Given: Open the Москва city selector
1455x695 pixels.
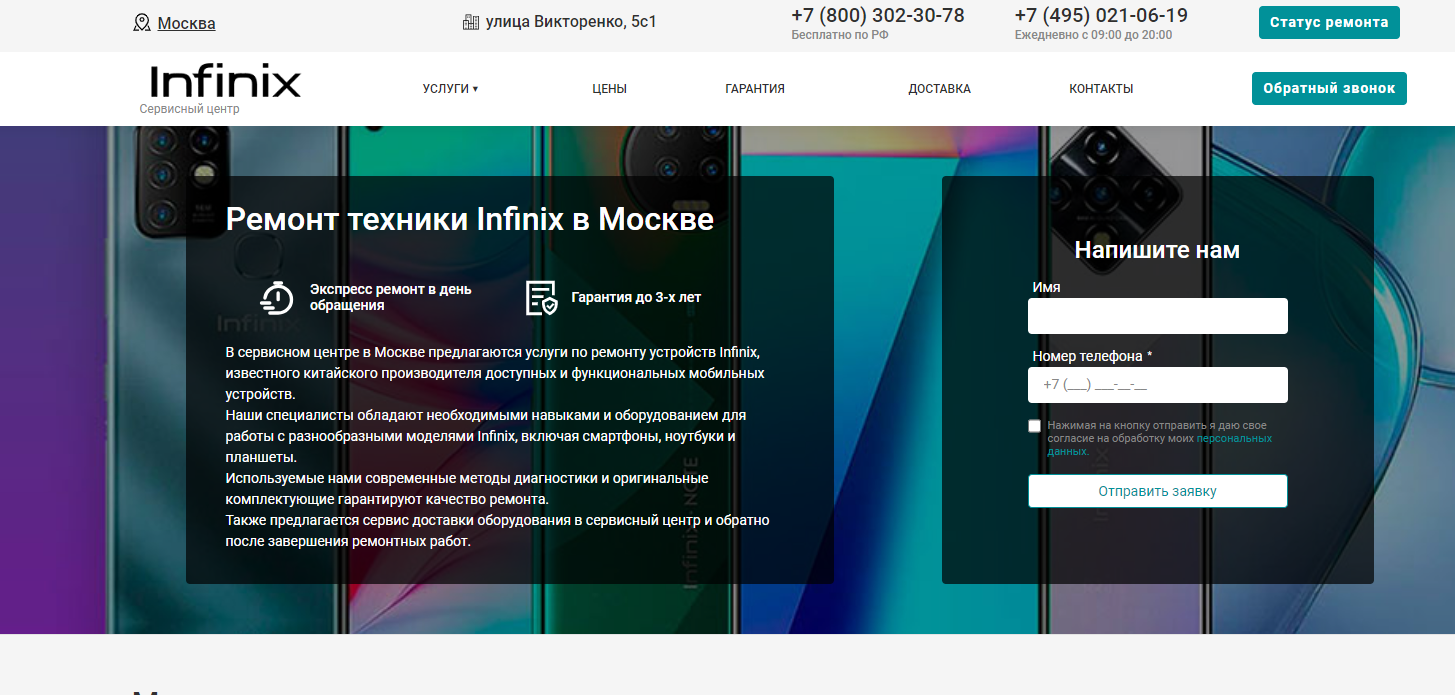Looking at the screenshot, I should (x=186, y=23).
